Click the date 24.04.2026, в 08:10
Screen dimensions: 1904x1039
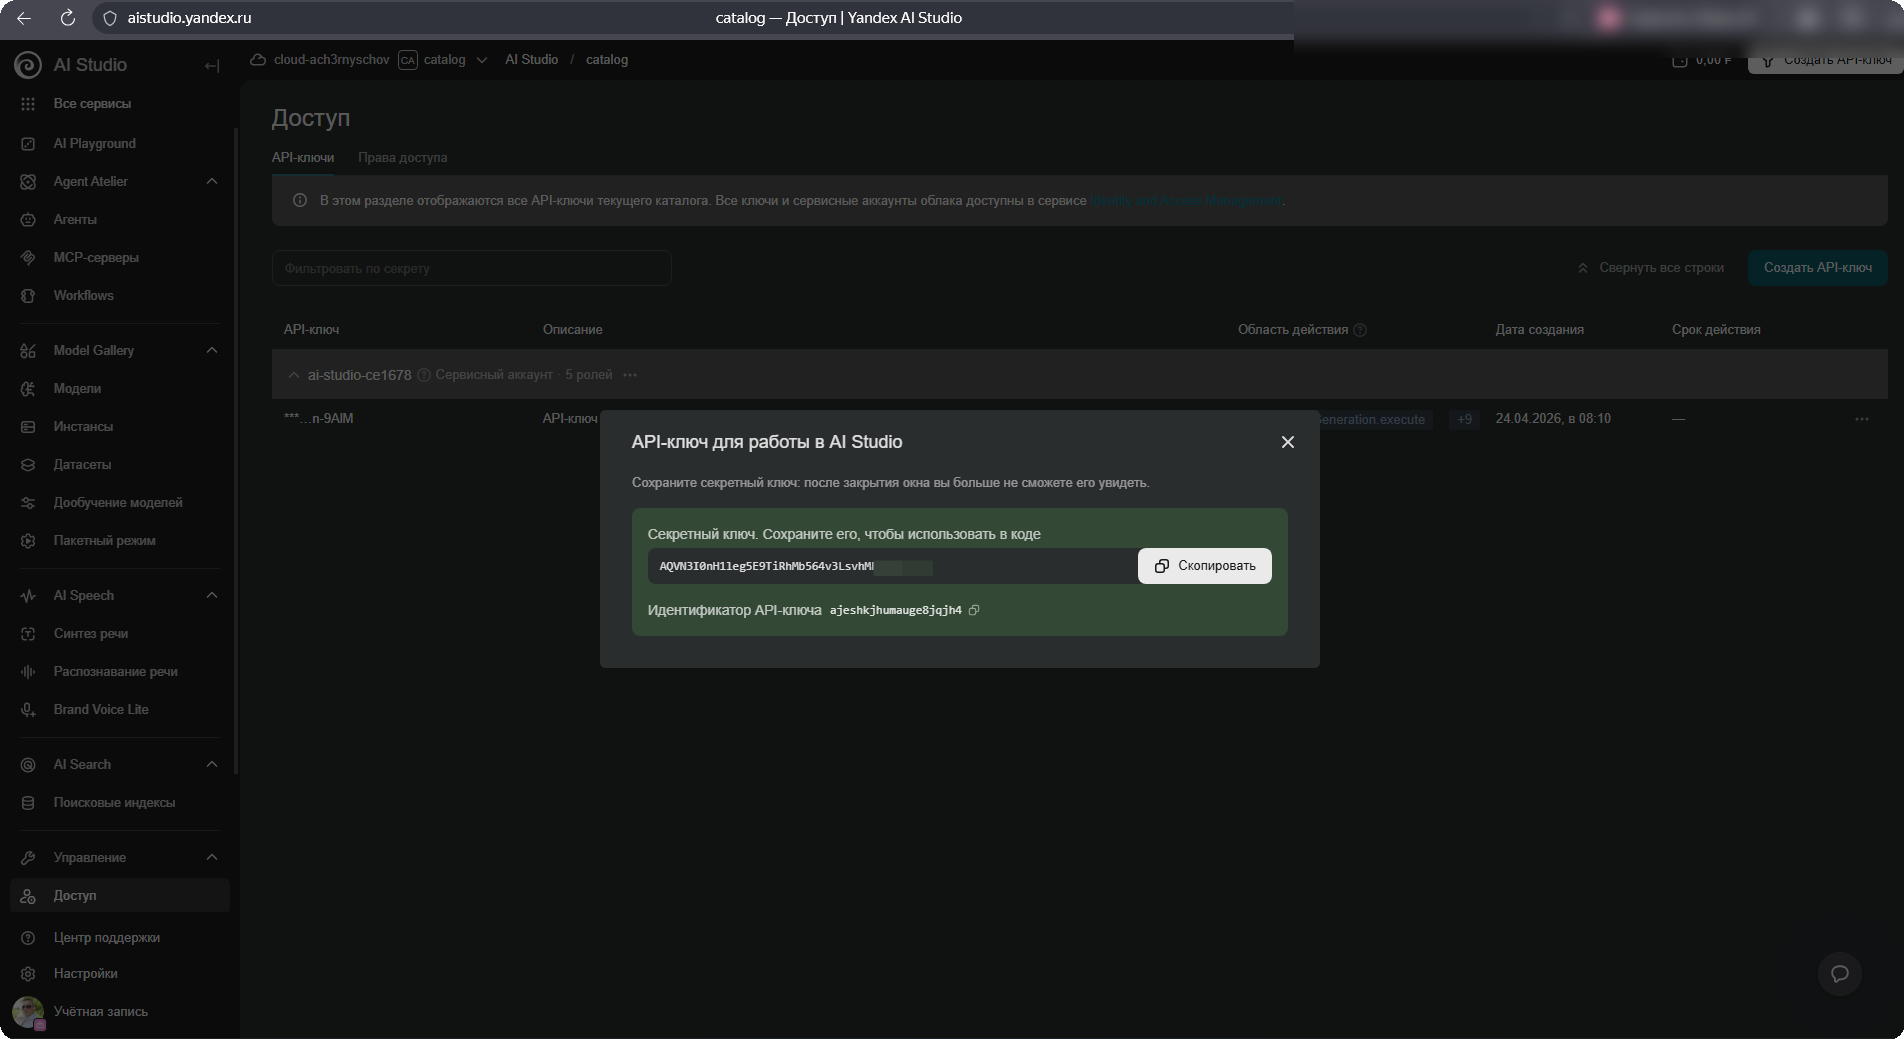[x=1553, y=419]
